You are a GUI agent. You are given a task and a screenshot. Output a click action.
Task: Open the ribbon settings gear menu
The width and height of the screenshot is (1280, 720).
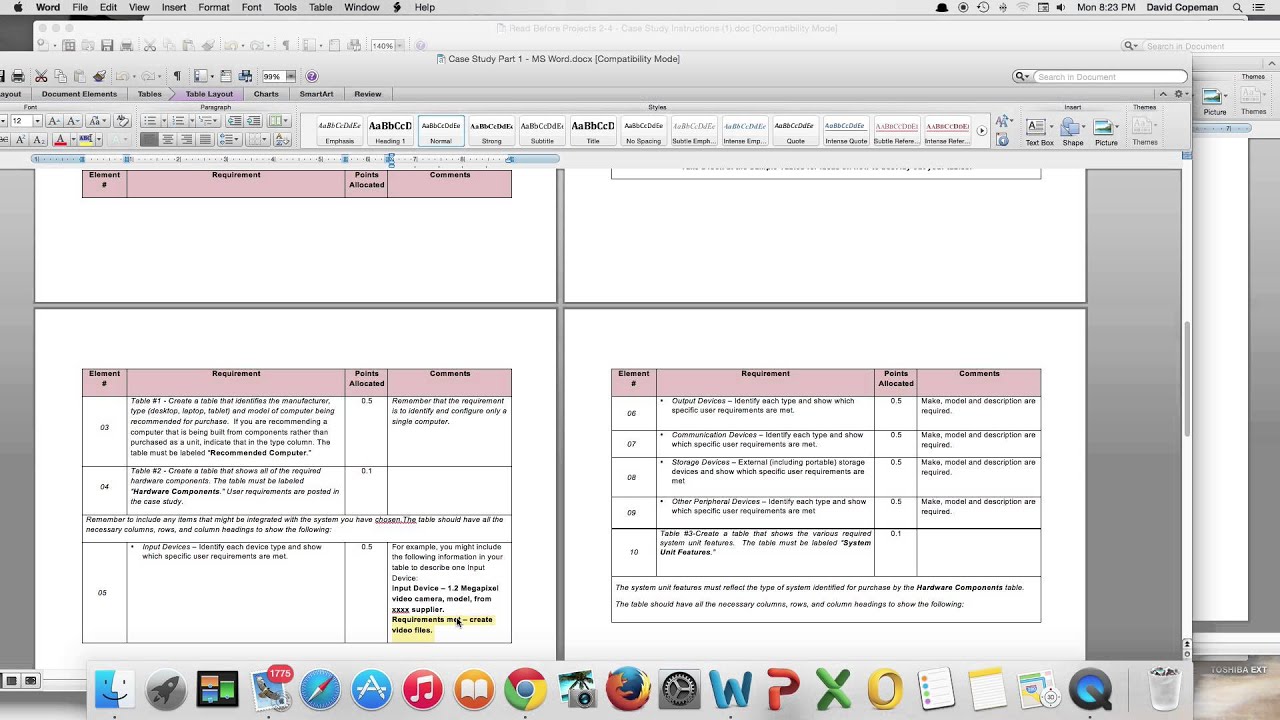point(1179,94)
